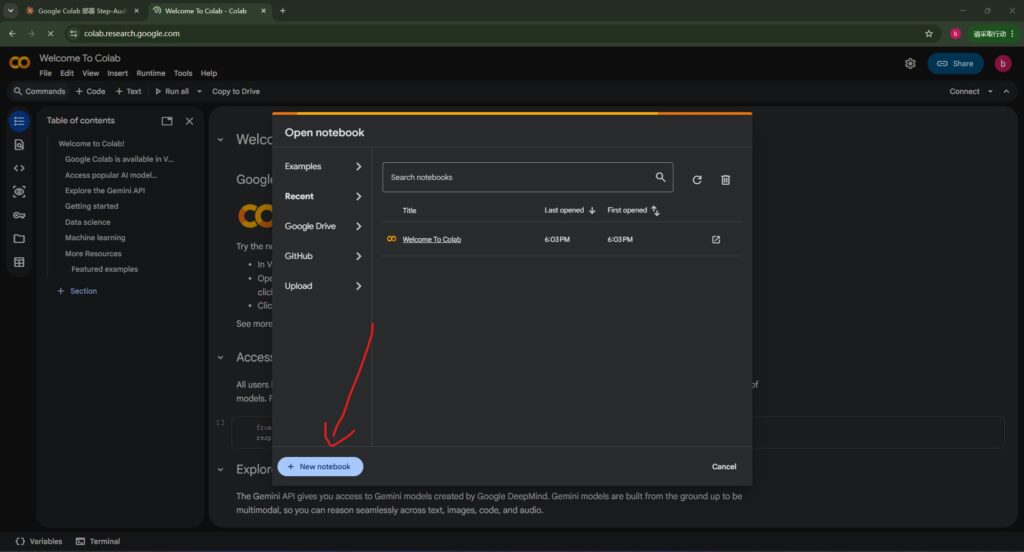
Task: Open the Variable inspector sidebar icon
Action: 19,191
